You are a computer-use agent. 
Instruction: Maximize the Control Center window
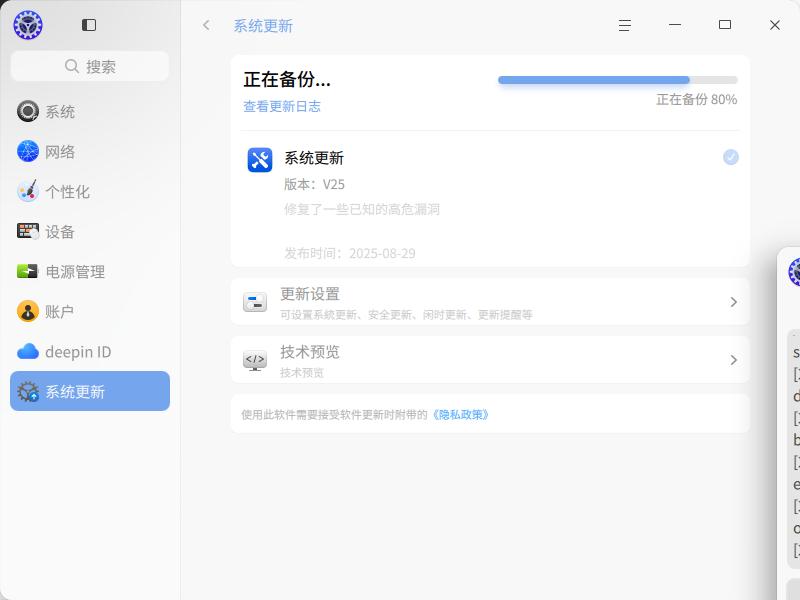pos(724,24)
